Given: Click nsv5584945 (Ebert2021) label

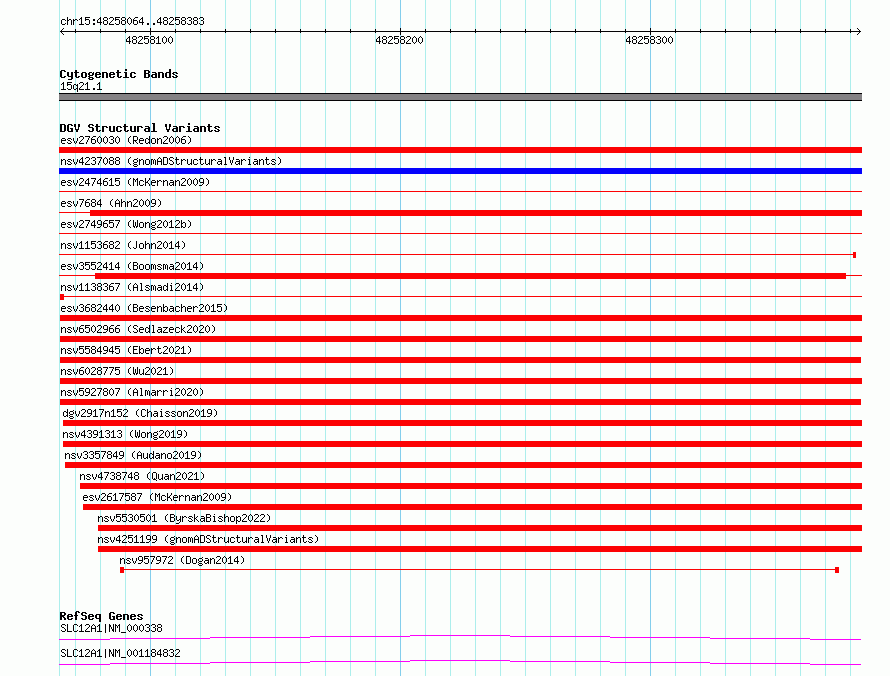Looking at the screenshot, I should (x=126, y=350).
